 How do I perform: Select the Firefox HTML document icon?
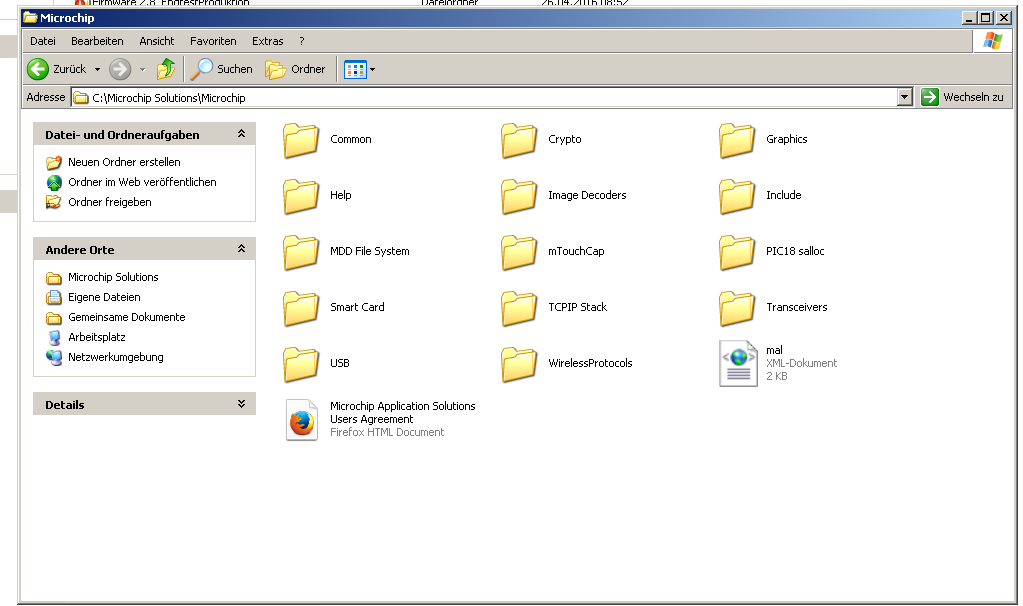[302, 420]
